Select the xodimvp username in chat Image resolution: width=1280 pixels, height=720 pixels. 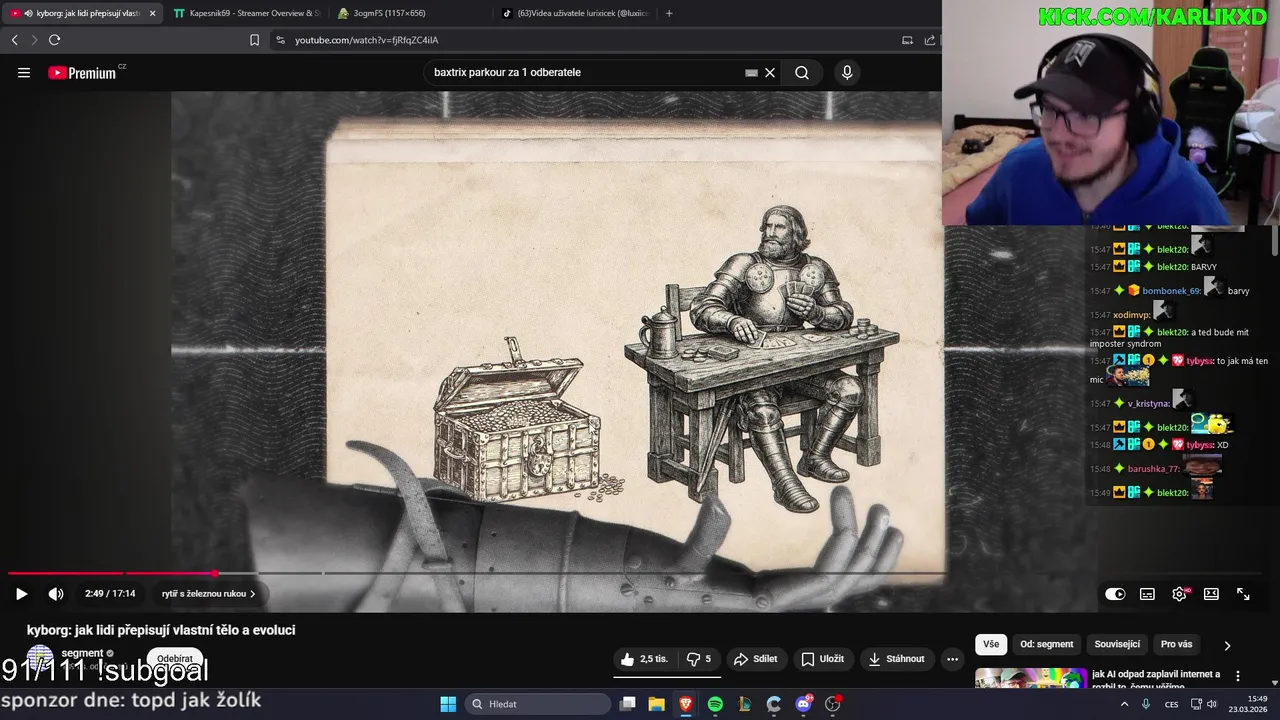point(1132,315)
